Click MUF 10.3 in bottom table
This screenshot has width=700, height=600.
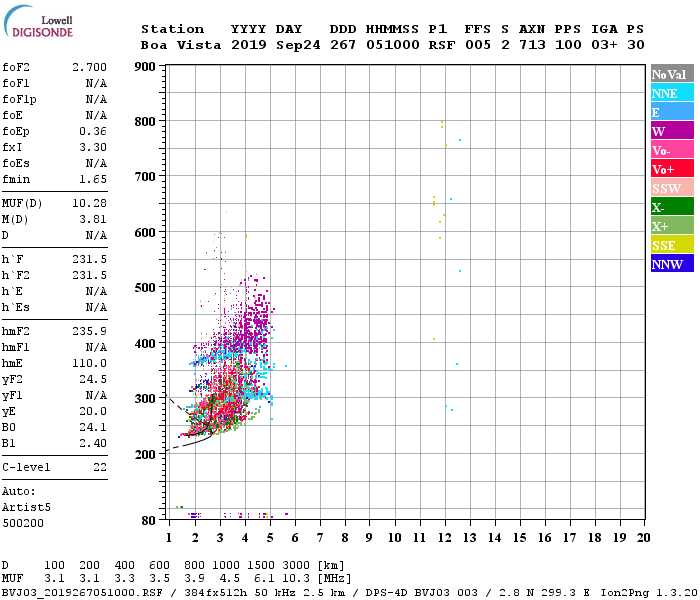pyautogui.click(x=295, y=579)
